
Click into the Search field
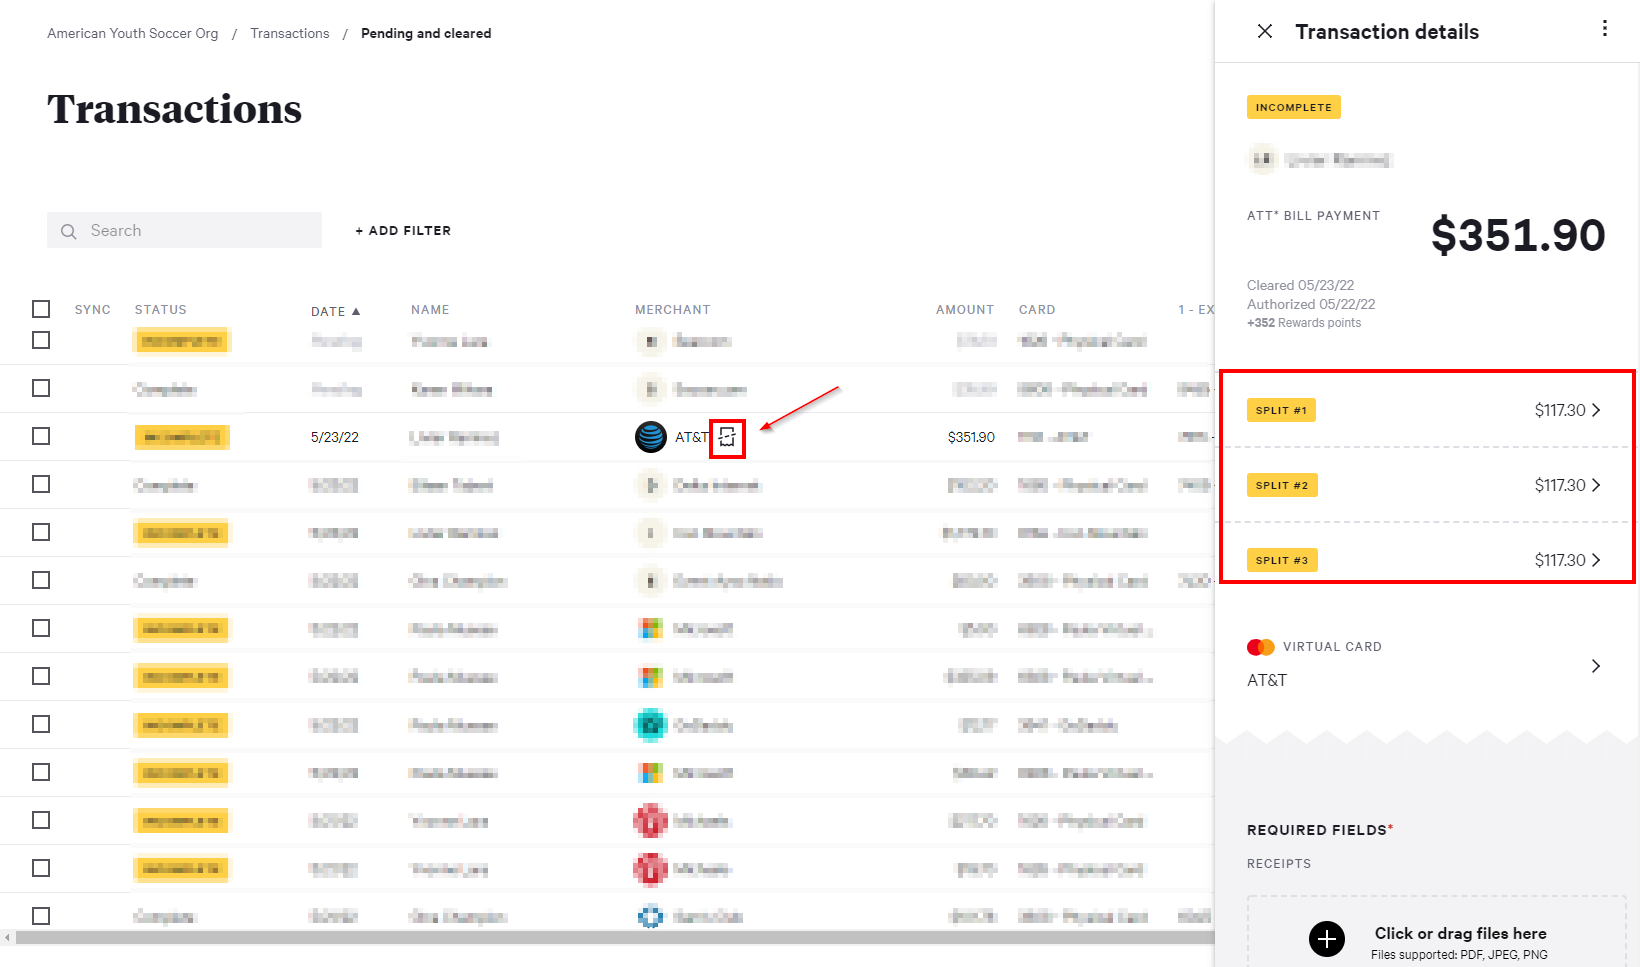[200, 230]
